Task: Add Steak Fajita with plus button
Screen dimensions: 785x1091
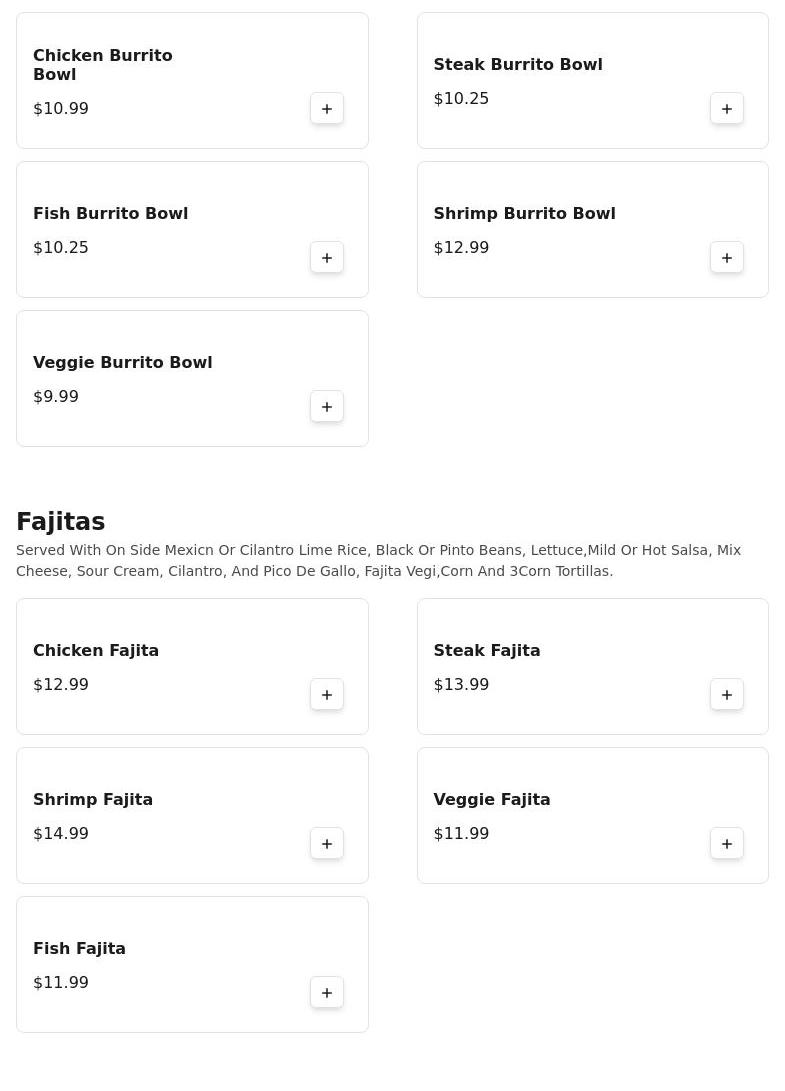Action: tap(727, 695)
